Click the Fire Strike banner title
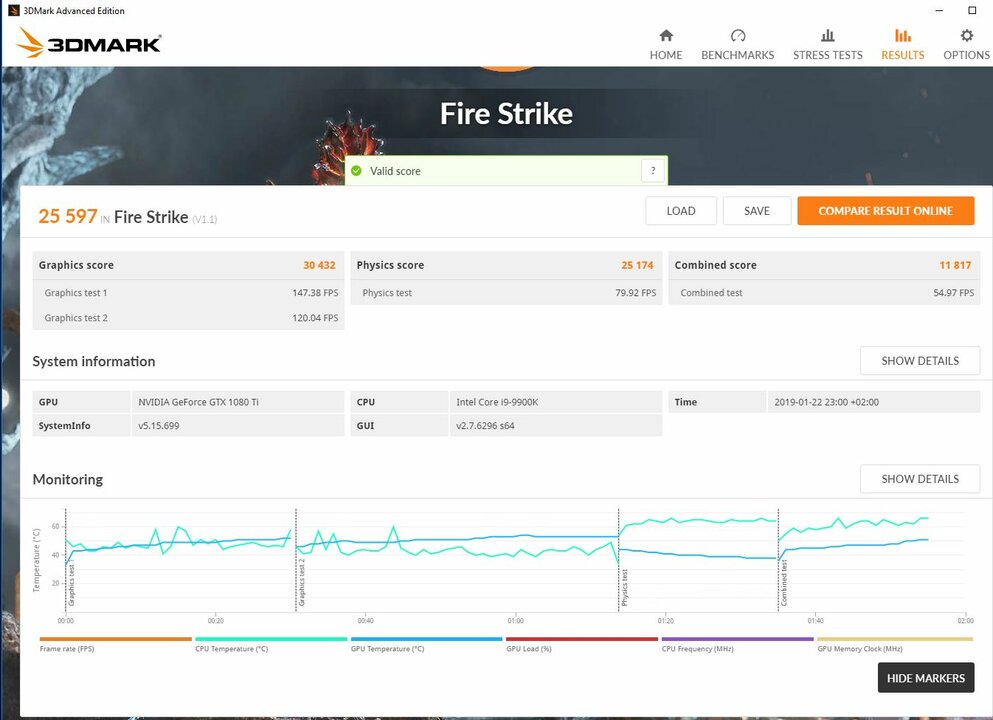993x720 pixels. point(507,114)
